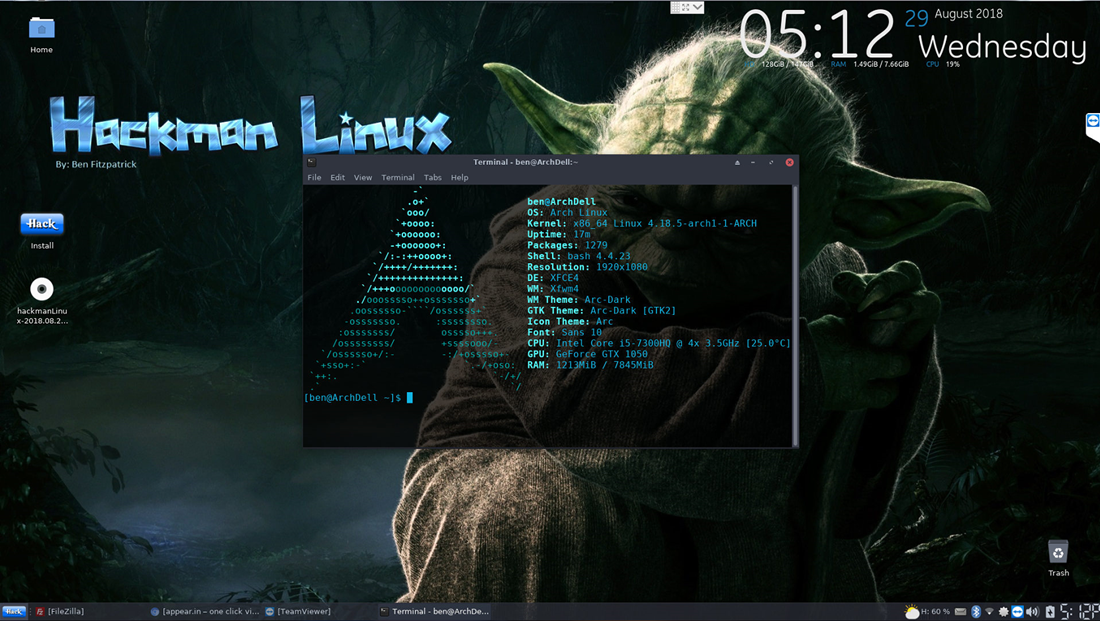
Task: Click the 'GPU: GeForce GTX 1050' terminal line
Action: coord(587,354)
